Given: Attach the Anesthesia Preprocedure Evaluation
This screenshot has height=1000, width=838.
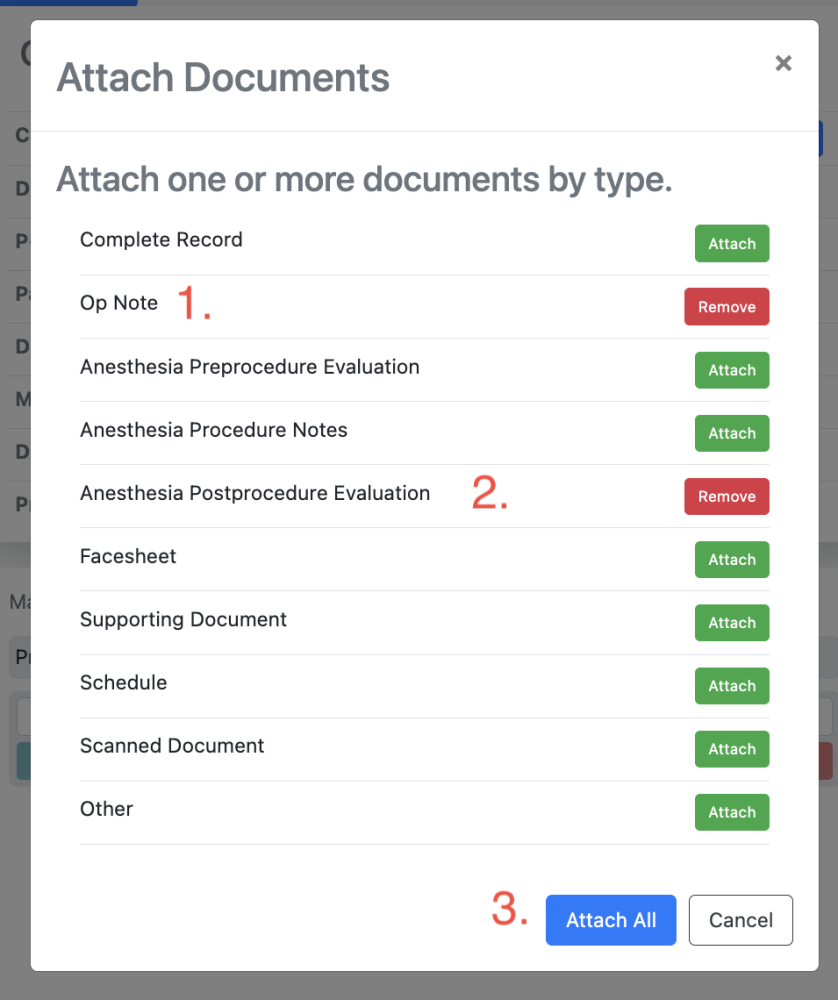Looking at the screenshot, I should tap(731, 370).
